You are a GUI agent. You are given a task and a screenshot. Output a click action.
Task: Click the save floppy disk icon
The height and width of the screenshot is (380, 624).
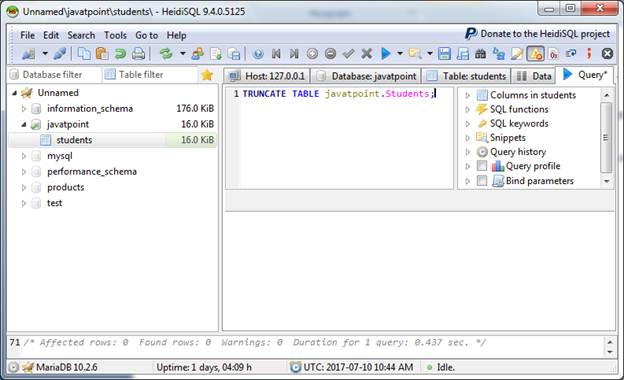(x=444, y=53)
